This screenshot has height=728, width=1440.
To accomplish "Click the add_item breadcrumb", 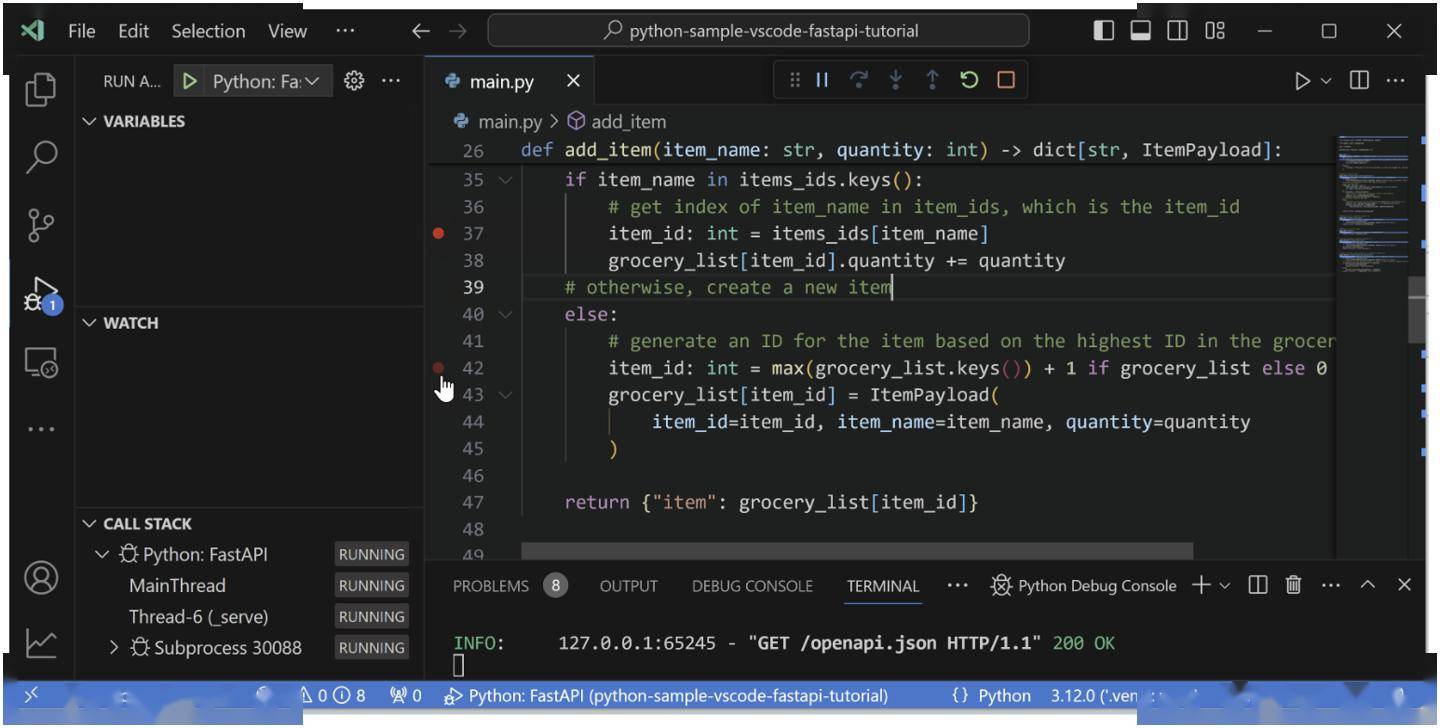I will 627,122.
